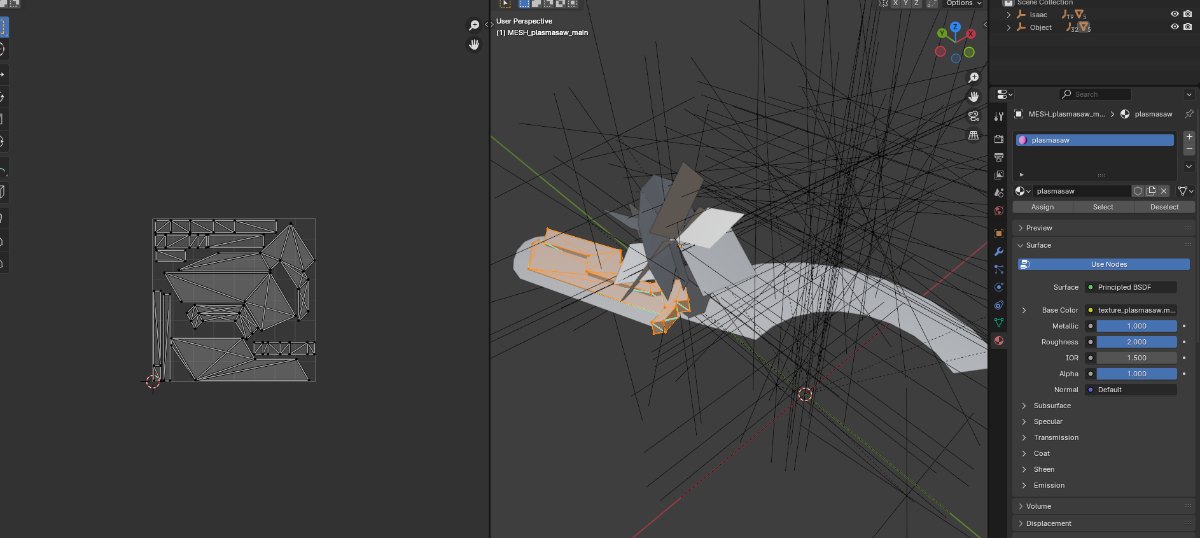Image resolution: width=1200 pixels, height=538 pixels.
Task: Add a material slot with plus button
Action: coord(1189,137)
